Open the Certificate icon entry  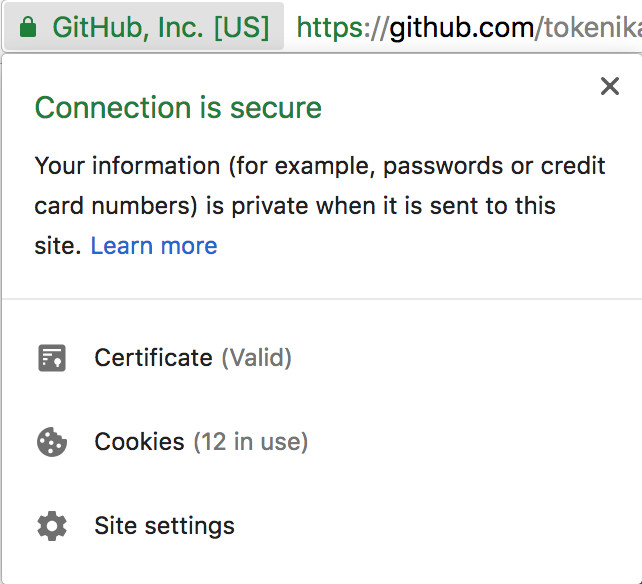(x=52, y=358)
